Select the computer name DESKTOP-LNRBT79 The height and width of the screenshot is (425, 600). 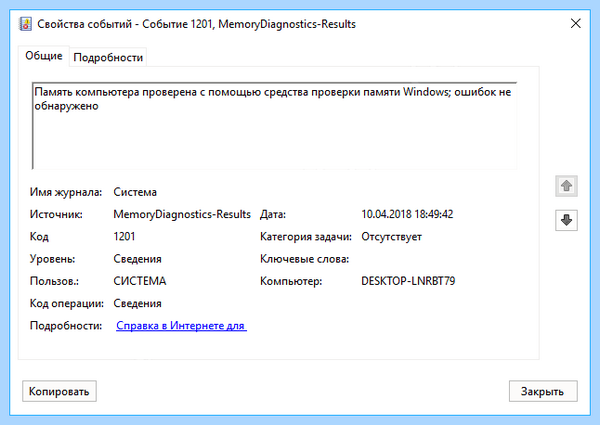[x=408, y=281]
